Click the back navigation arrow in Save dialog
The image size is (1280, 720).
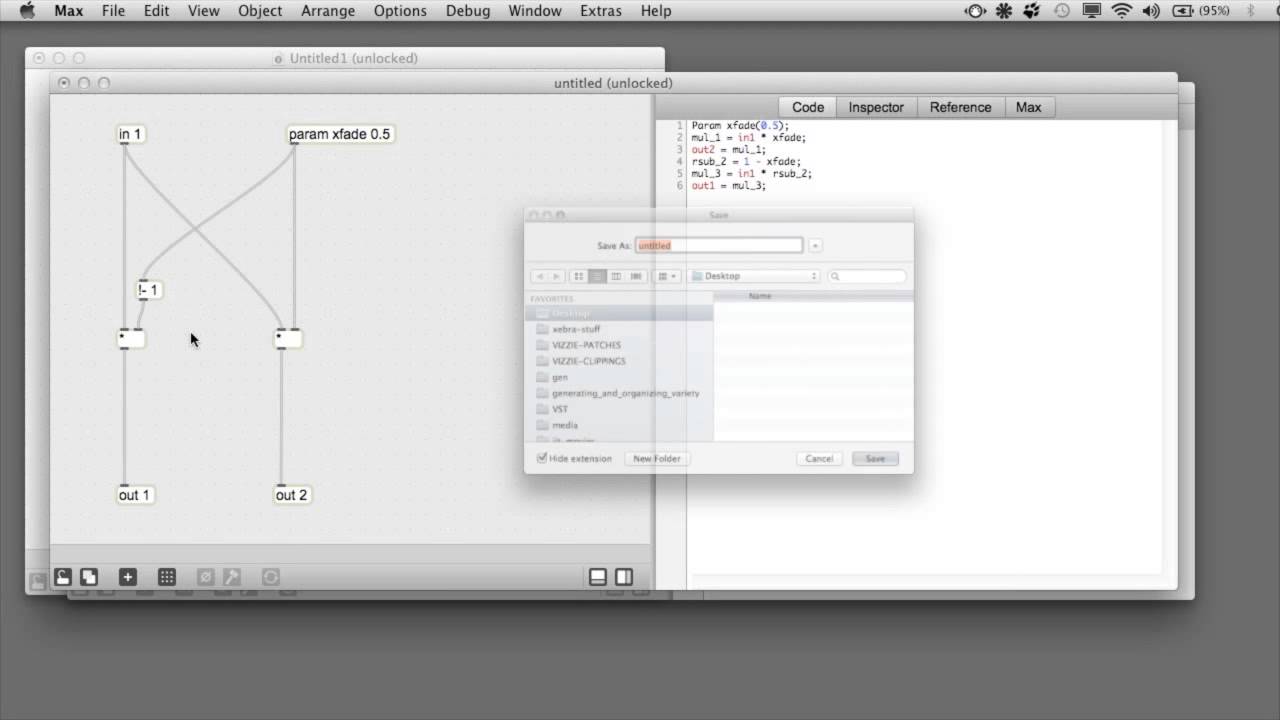540,276
